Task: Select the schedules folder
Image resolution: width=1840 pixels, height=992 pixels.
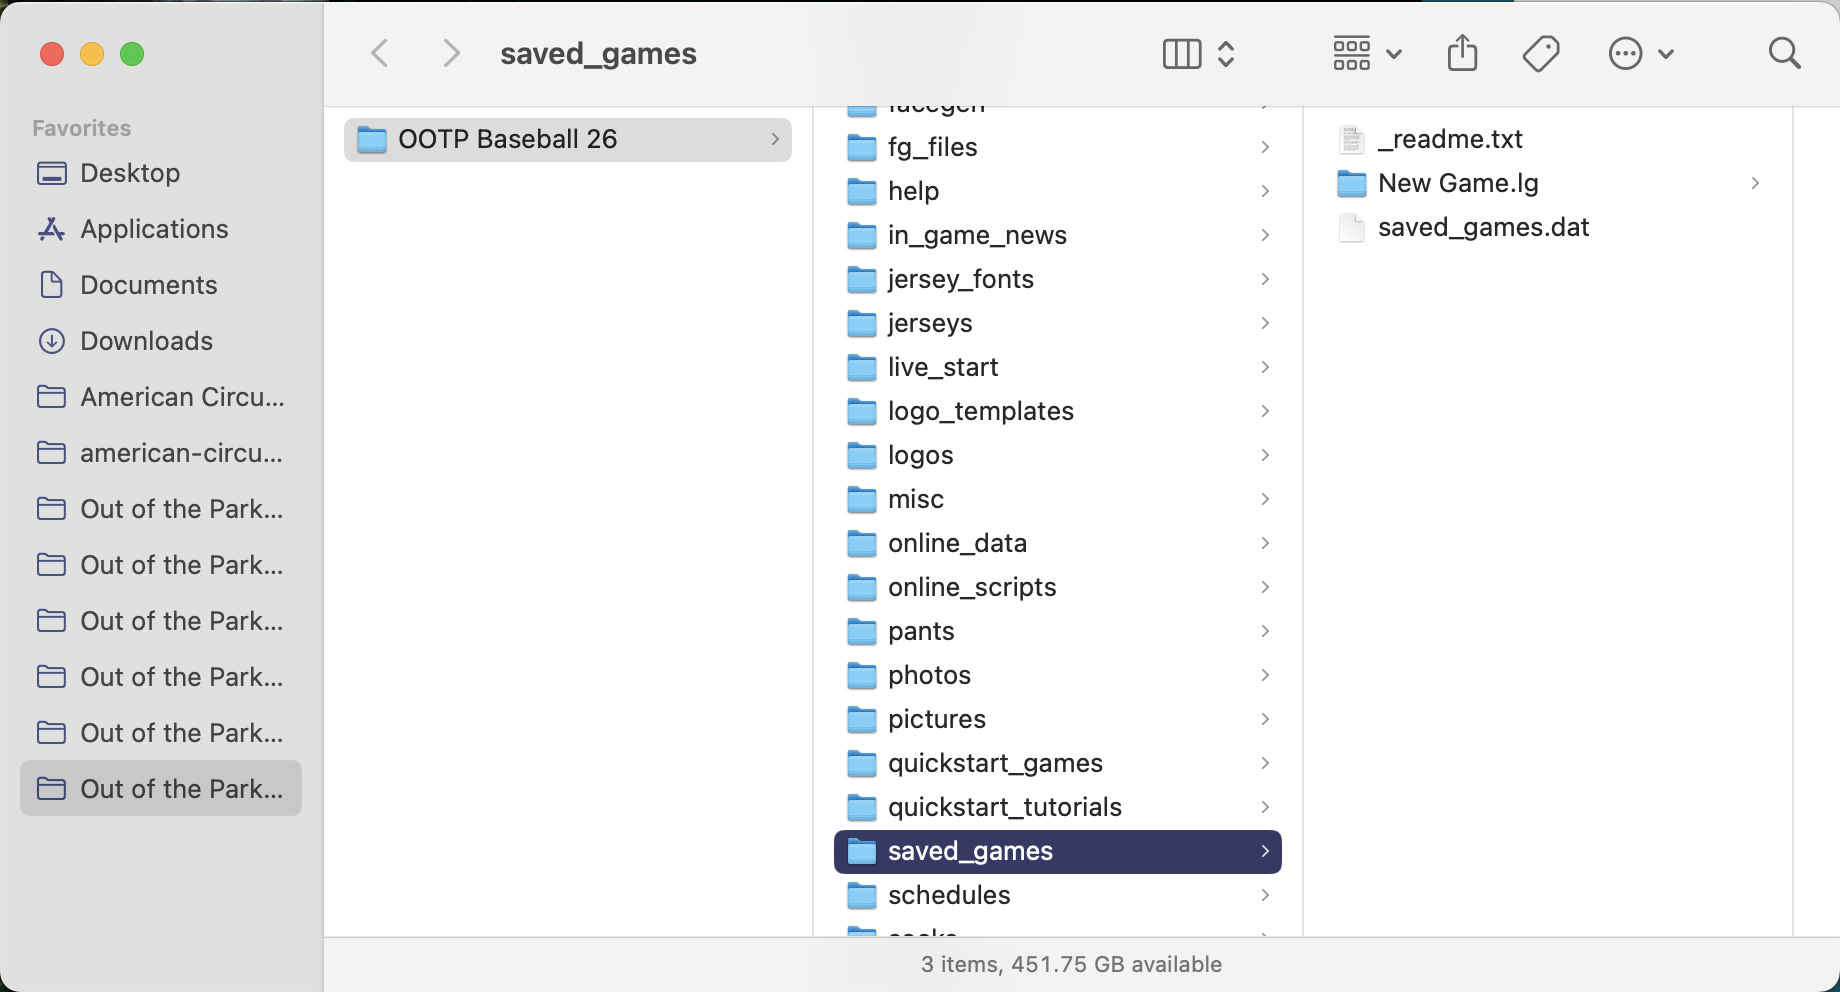Action: 1058,895
